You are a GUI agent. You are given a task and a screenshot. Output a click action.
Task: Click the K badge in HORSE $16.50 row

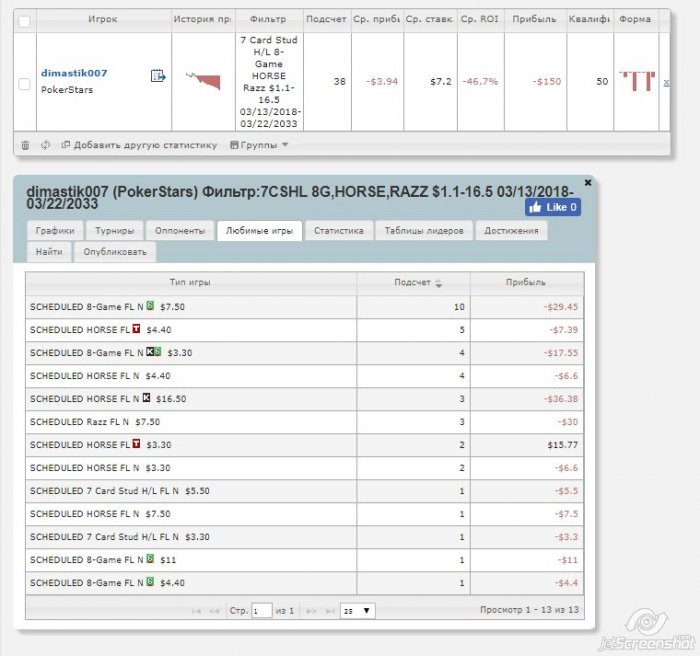pyautogui.click(x=146, y=397)
